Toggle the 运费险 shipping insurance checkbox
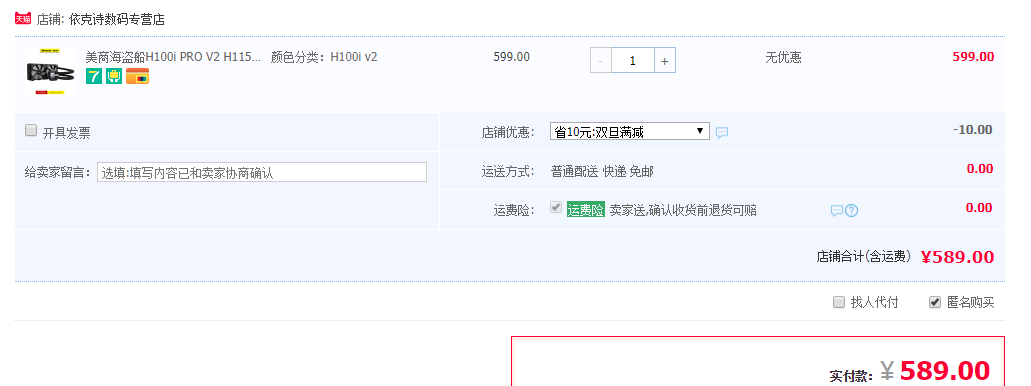The image size is (1031, 386). coord(556,208)
